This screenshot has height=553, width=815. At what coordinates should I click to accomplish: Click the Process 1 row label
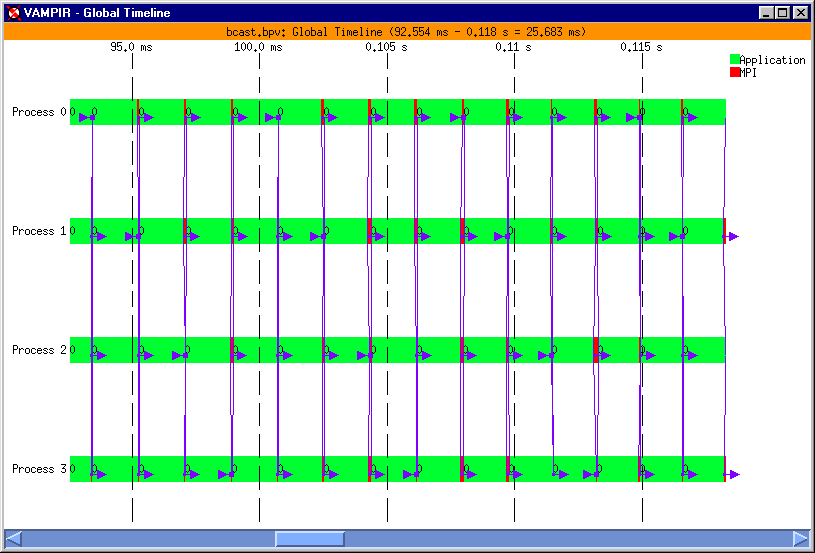pyautogui.click(x=40, y=231)
